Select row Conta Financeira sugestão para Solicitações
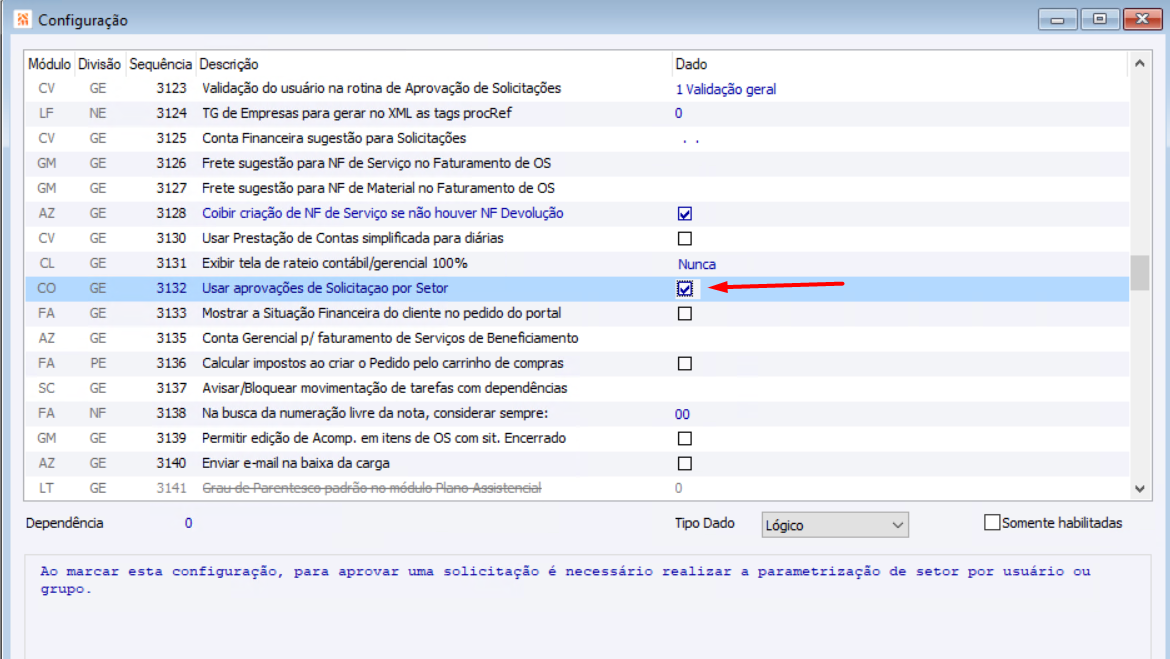This screenshot has width=1170, height=659. pyautogui.click(x=577, y=139)
